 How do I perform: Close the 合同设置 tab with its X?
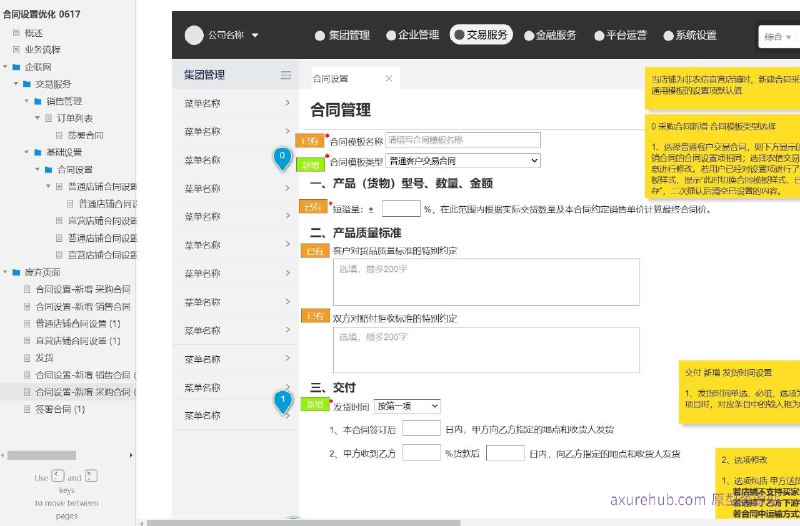[x=389, y=78]
